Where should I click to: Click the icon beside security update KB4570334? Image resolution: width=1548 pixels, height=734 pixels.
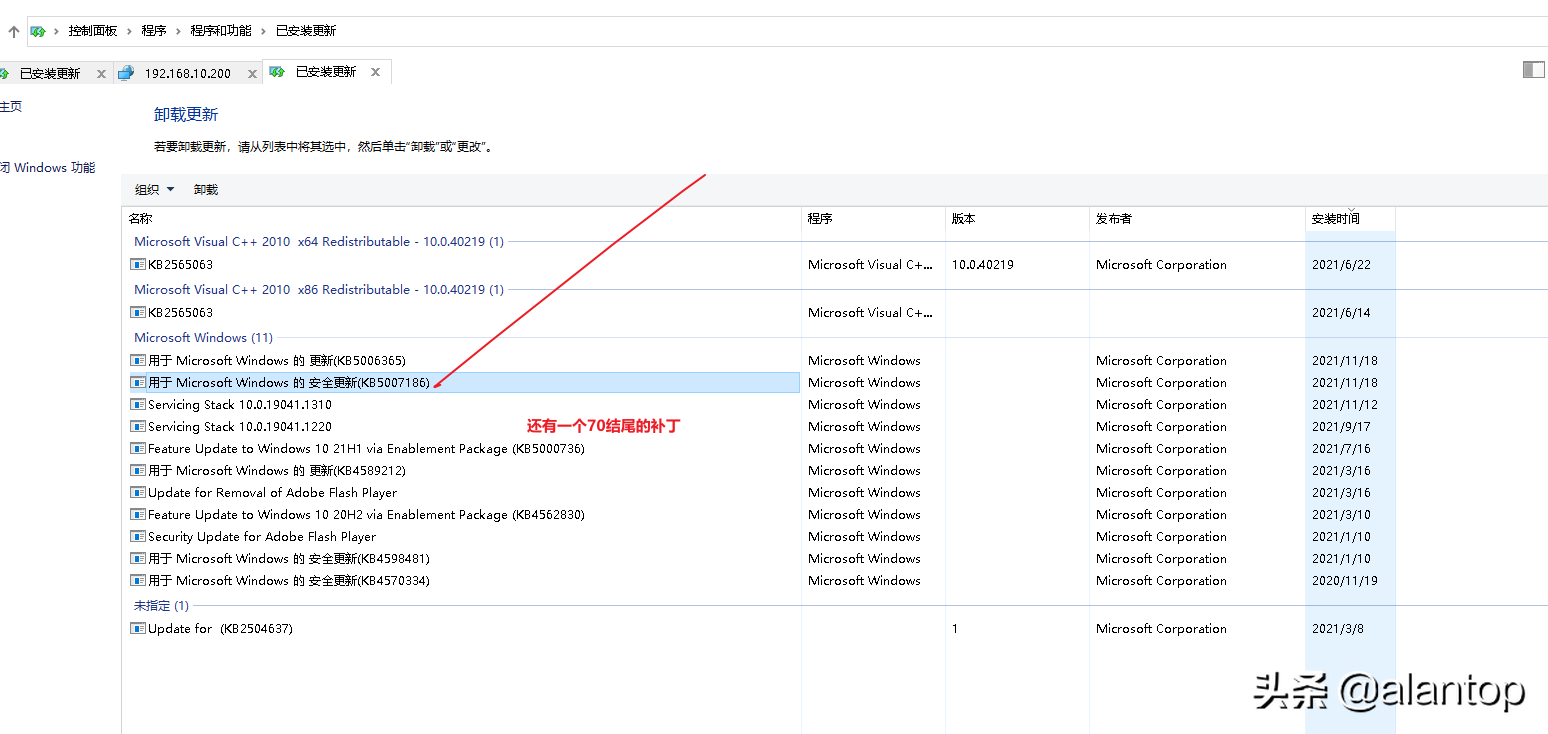pos(138,581)
